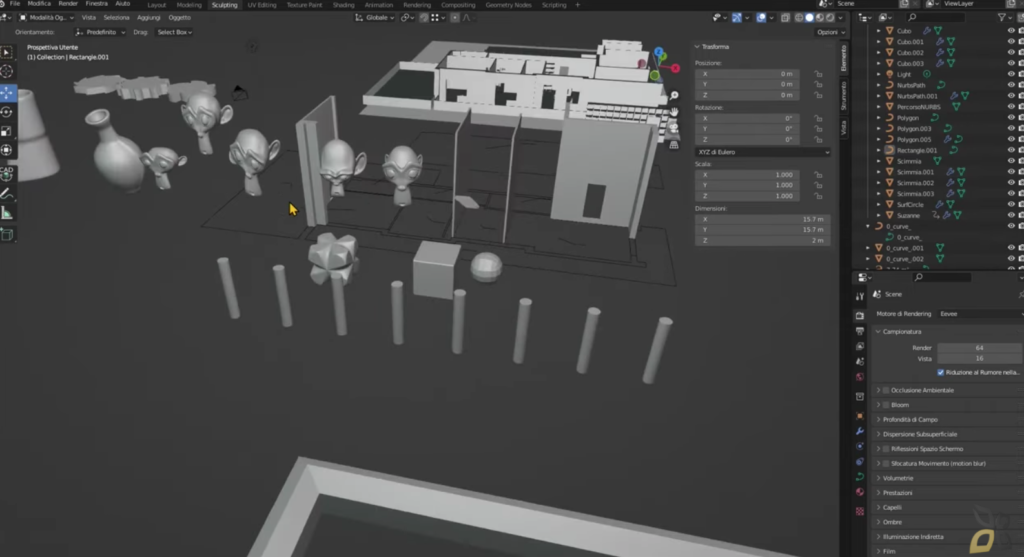Open the Select Box drag dropdown

[174, 32]
